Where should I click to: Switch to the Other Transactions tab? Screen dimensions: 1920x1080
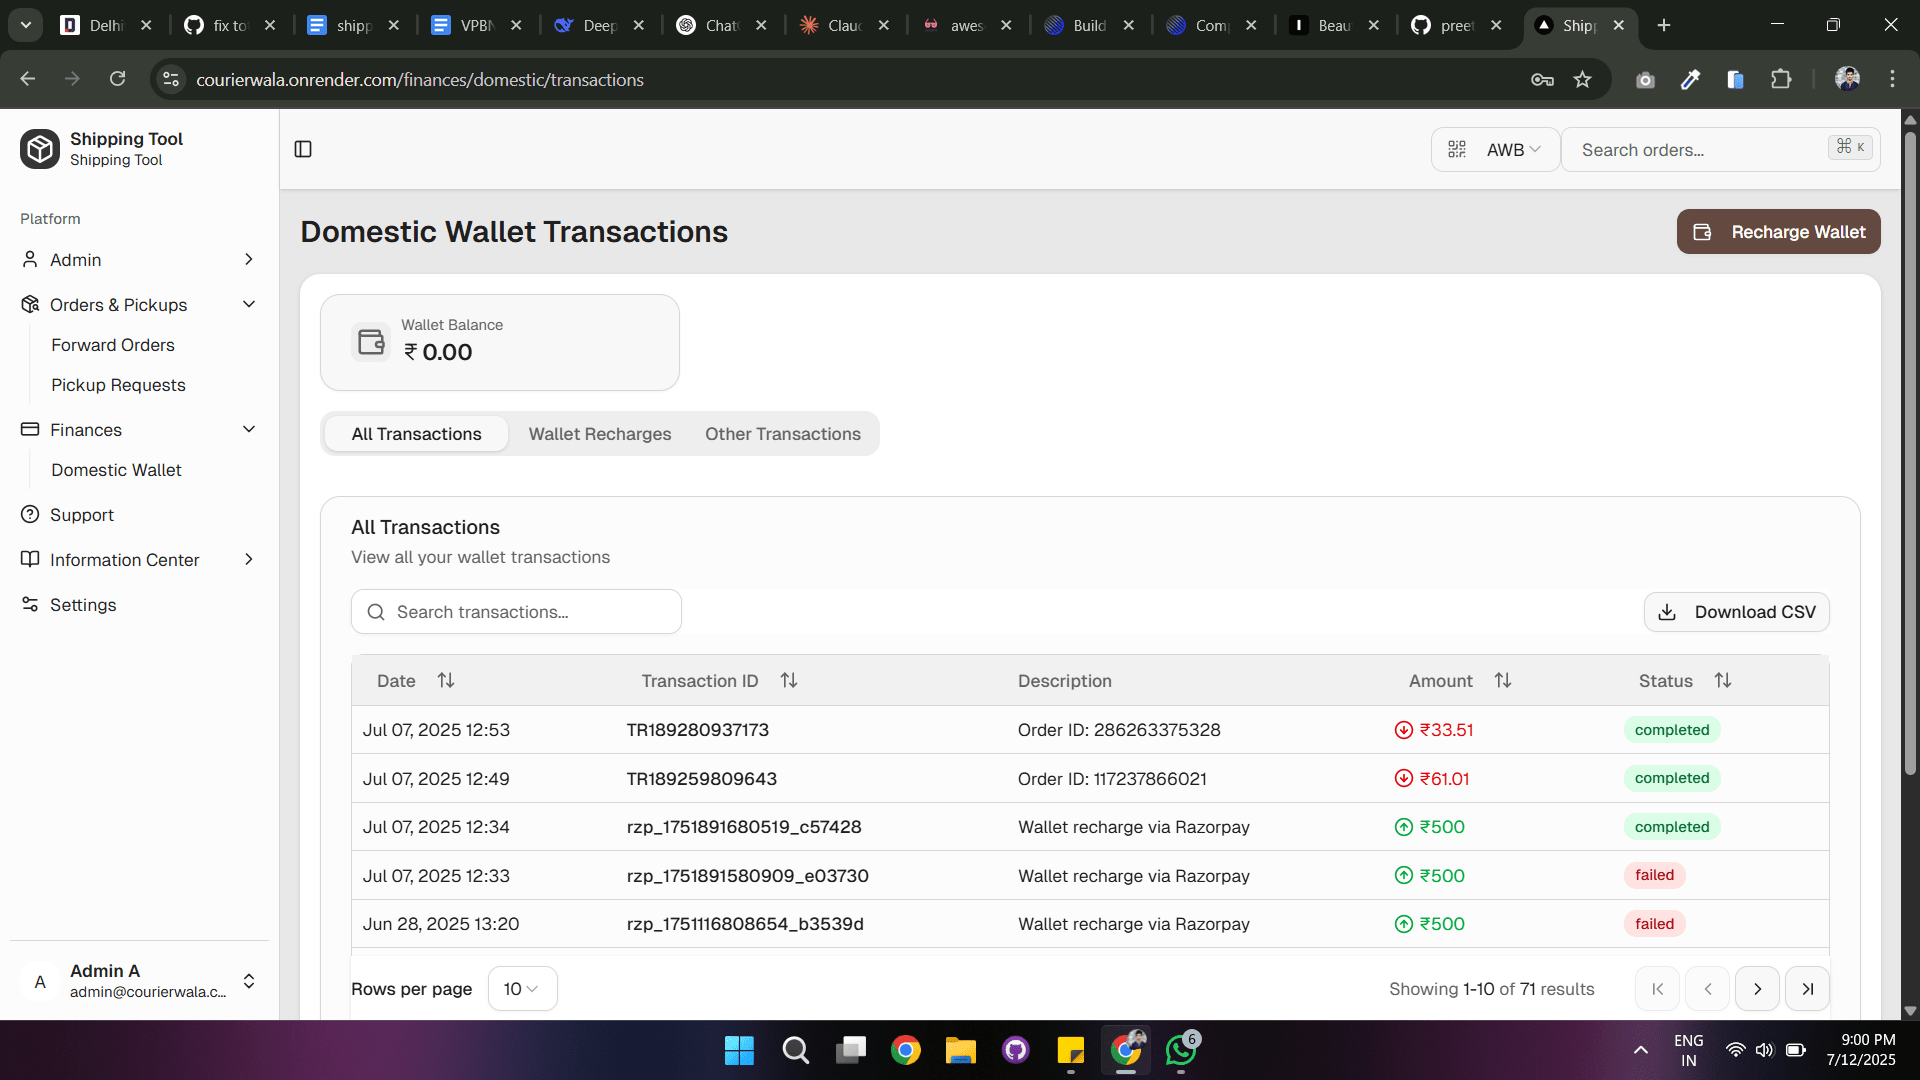pos(782,434)
